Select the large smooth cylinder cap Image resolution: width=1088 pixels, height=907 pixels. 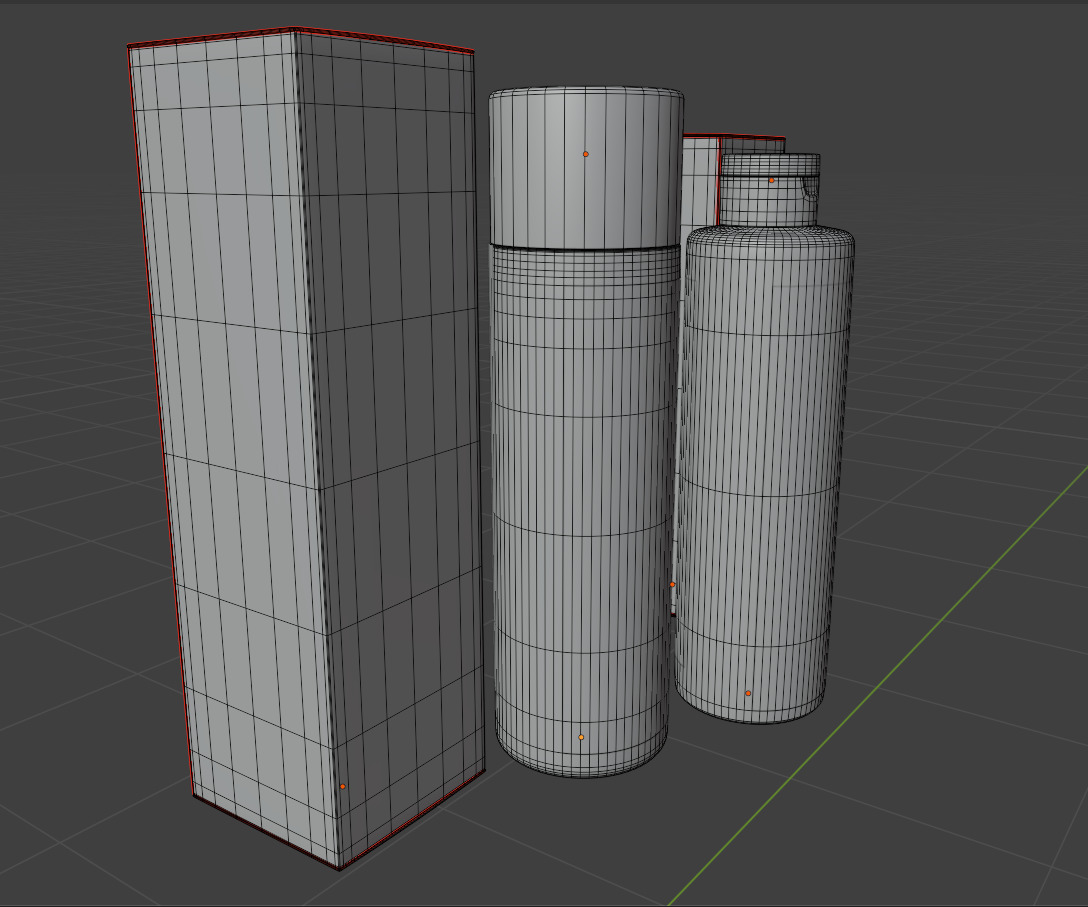[586, 167]
